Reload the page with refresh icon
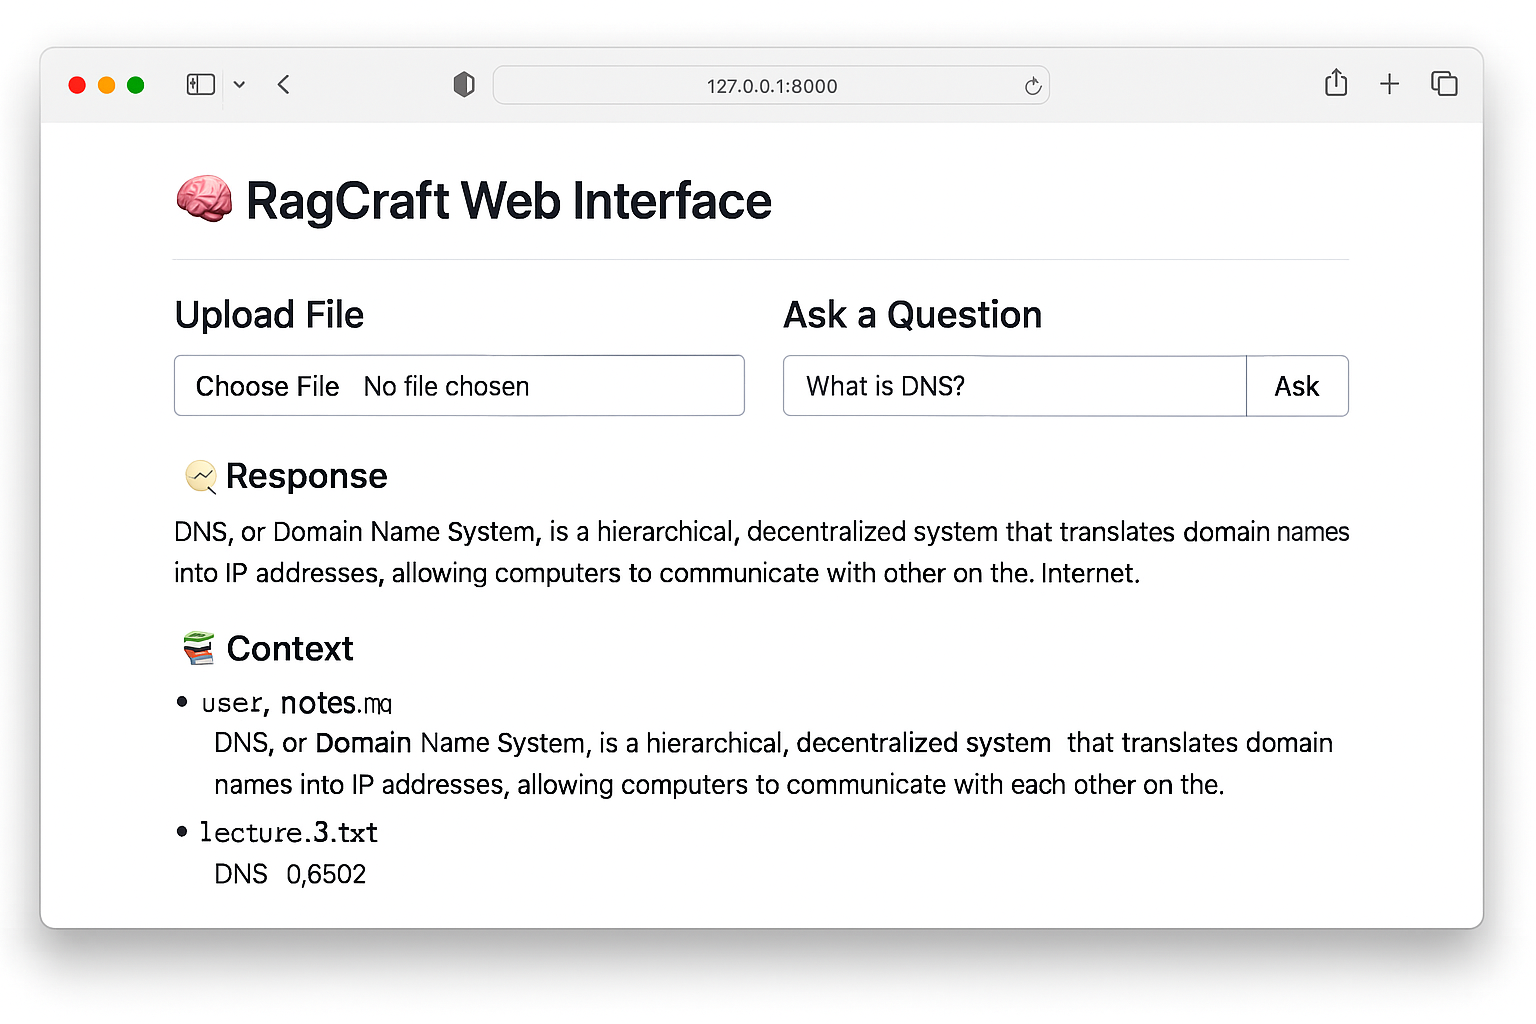 click(x=1033, y=87)
